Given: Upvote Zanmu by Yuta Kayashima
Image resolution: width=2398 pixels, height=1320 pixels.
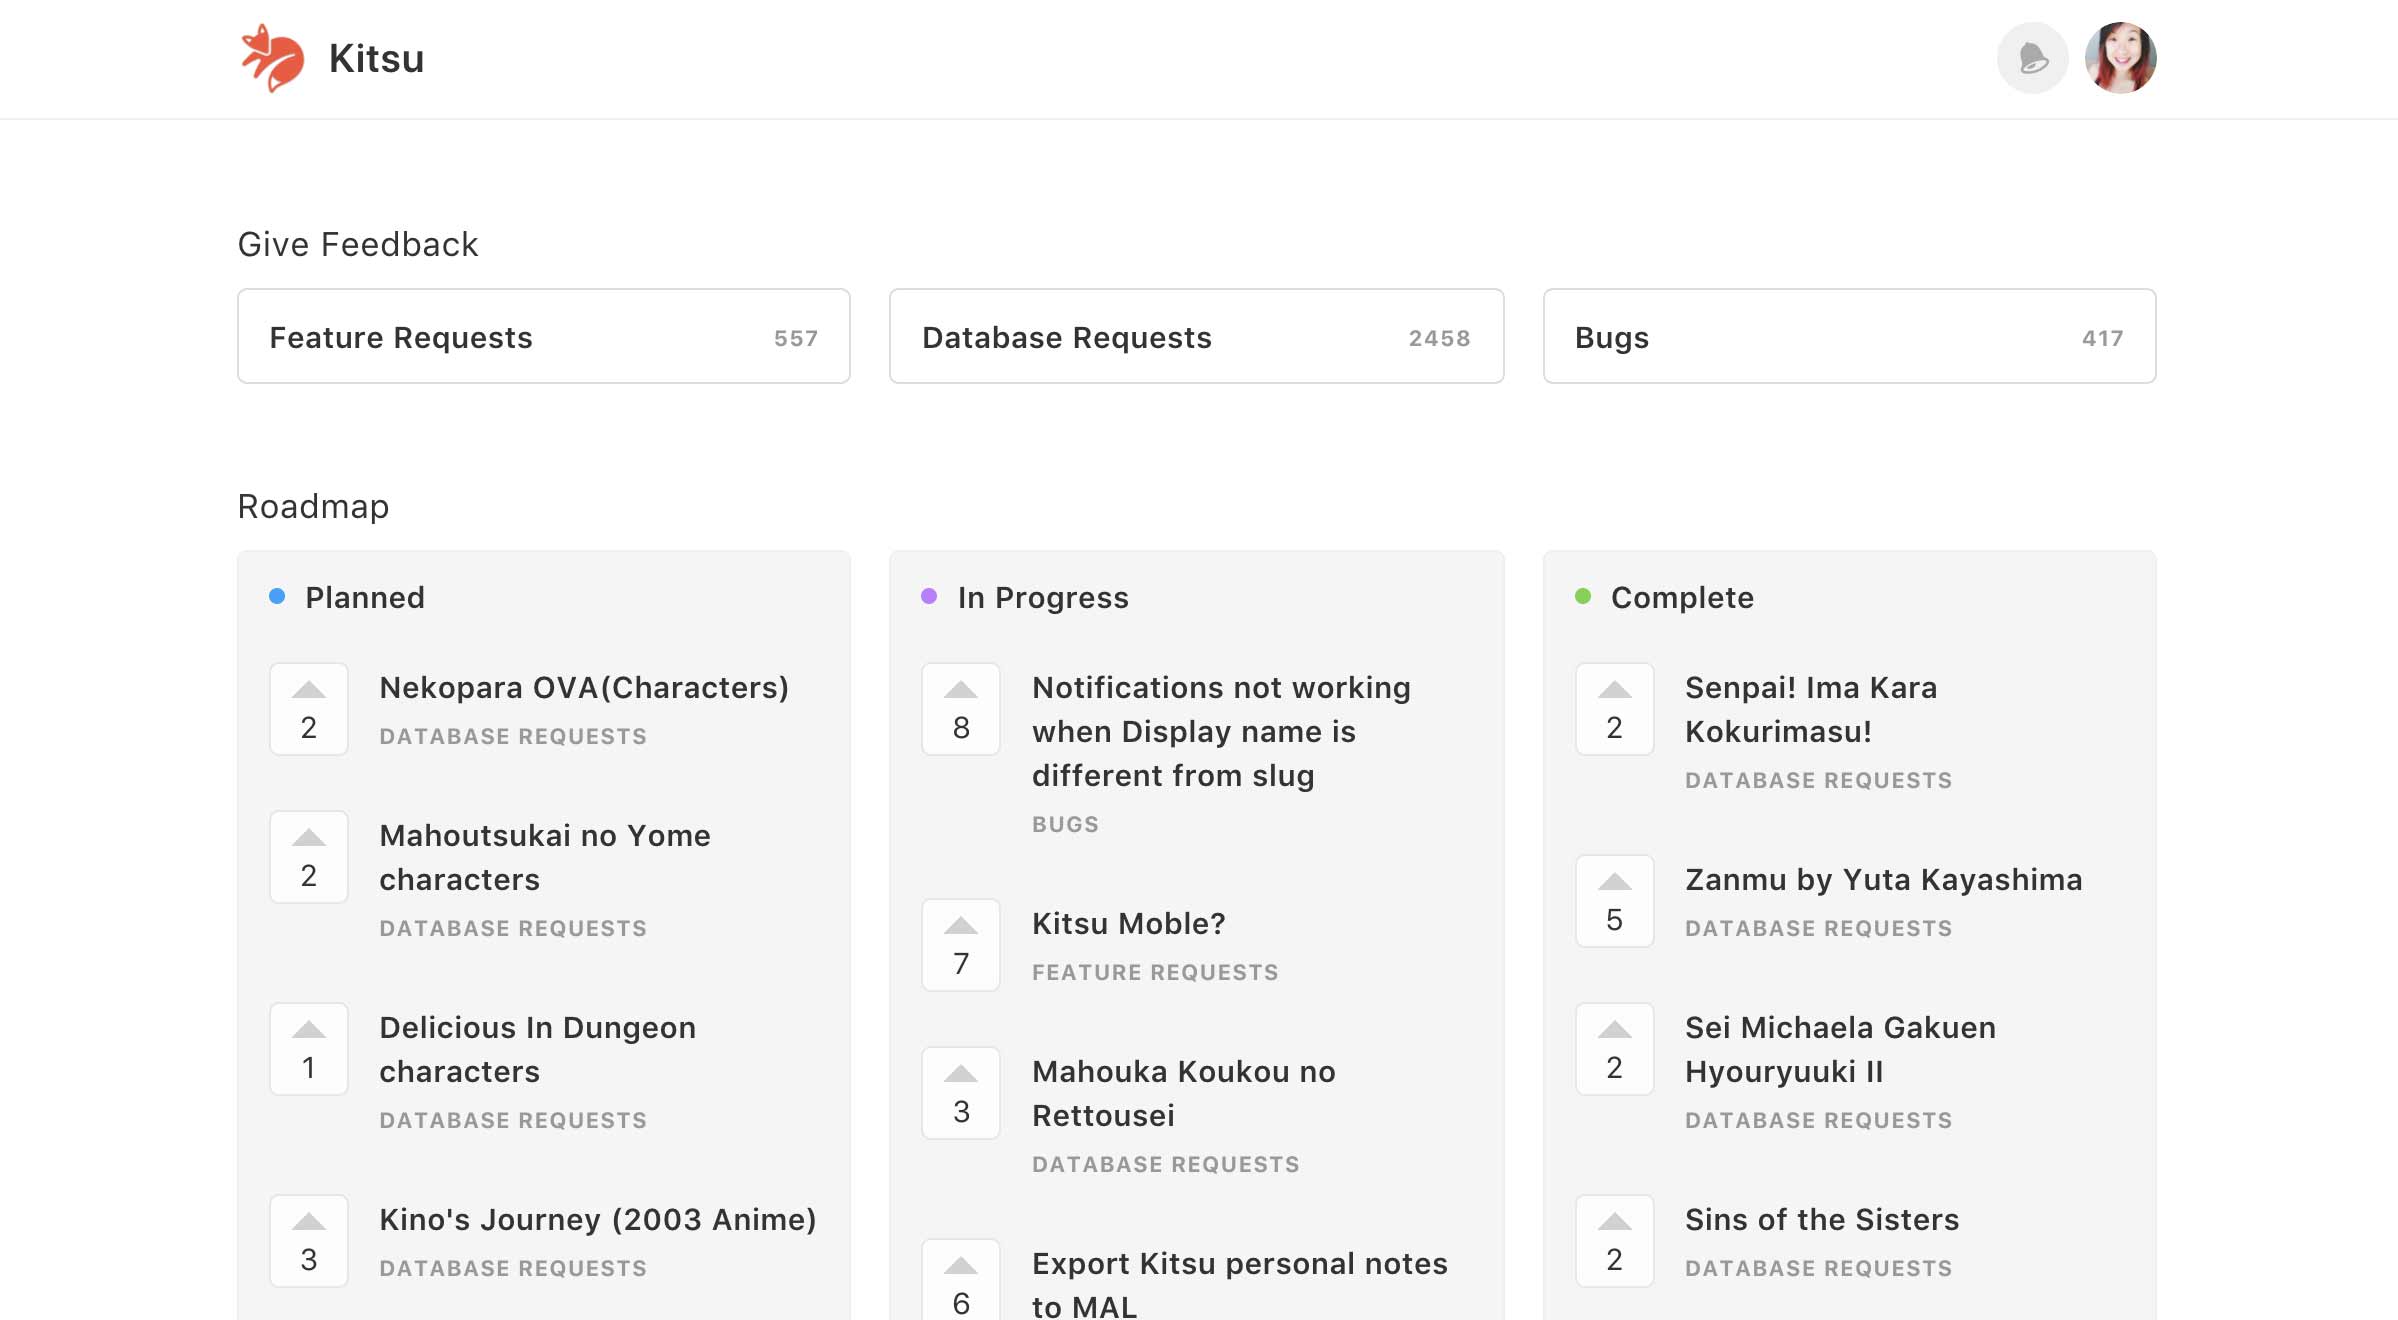Looking at the screenshot, I should pyautogui.click(x=1615, y=901).
